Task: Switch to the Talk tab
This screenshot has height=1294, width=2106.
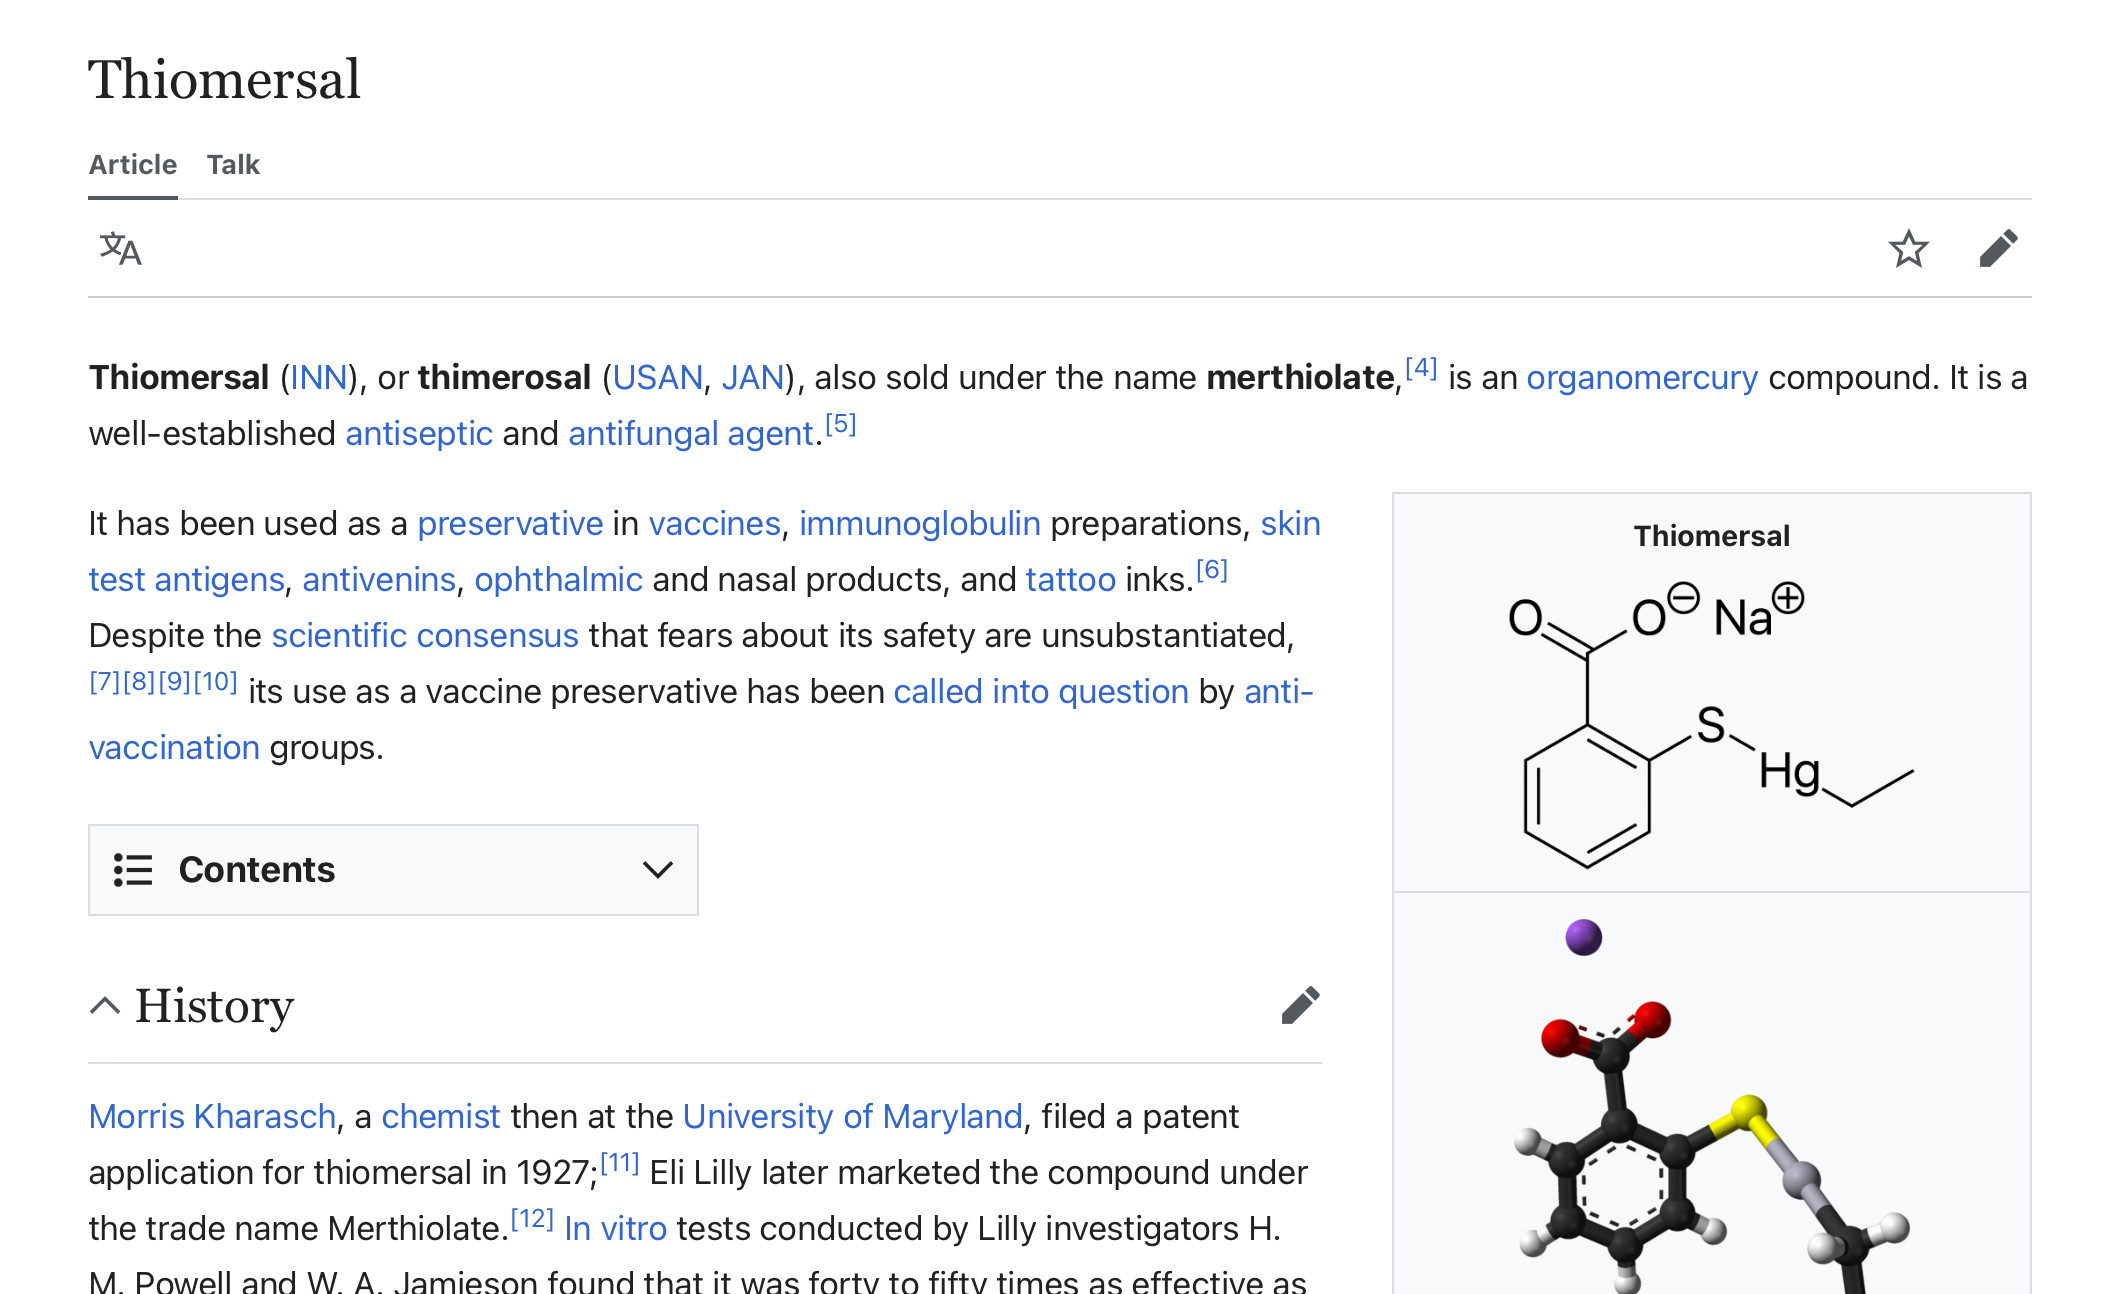Action: pyautogui.click(x=233, y=164)
